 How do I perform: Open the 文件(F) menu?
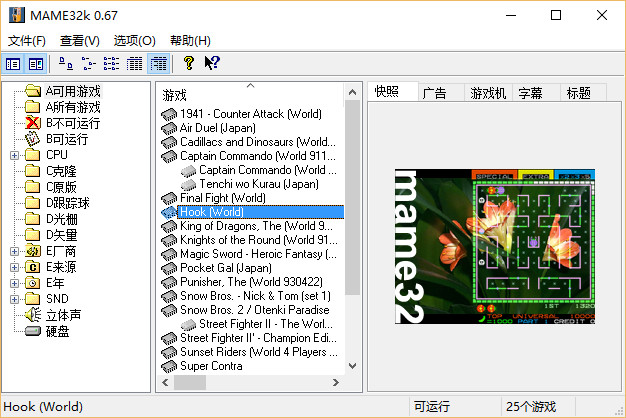(x=27, y=40)
